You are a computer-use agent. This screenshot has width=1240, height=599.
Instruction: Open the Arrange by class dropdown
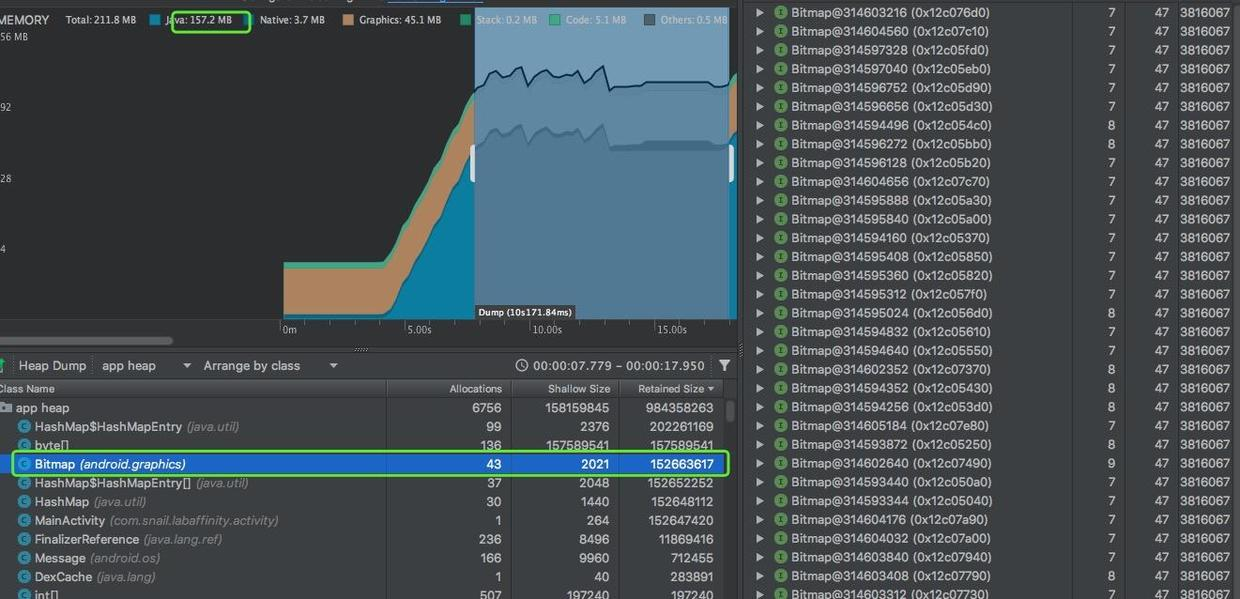click(271, 366)
